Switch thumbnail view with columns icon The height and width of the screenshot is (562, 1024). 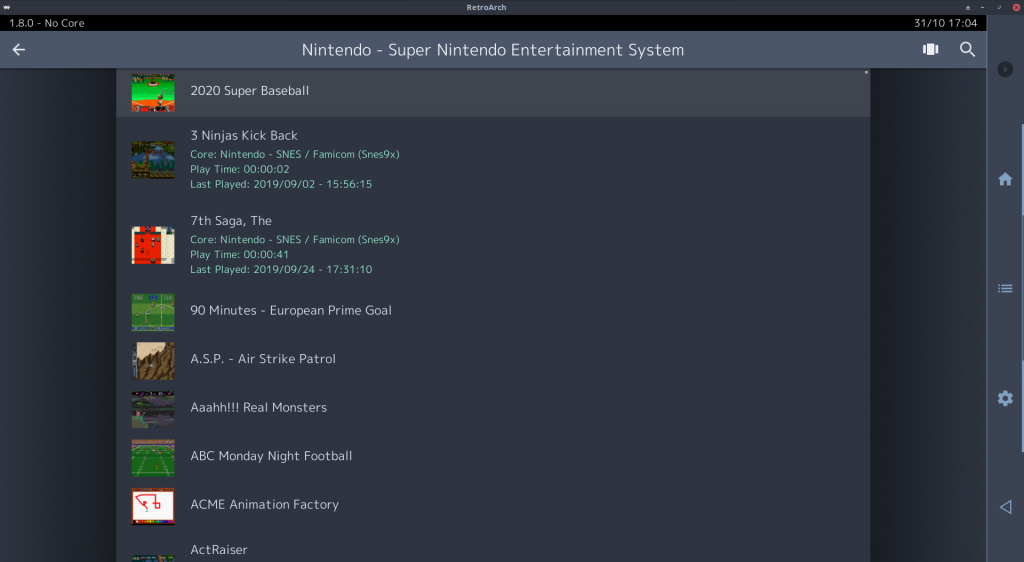click(931, 50)
